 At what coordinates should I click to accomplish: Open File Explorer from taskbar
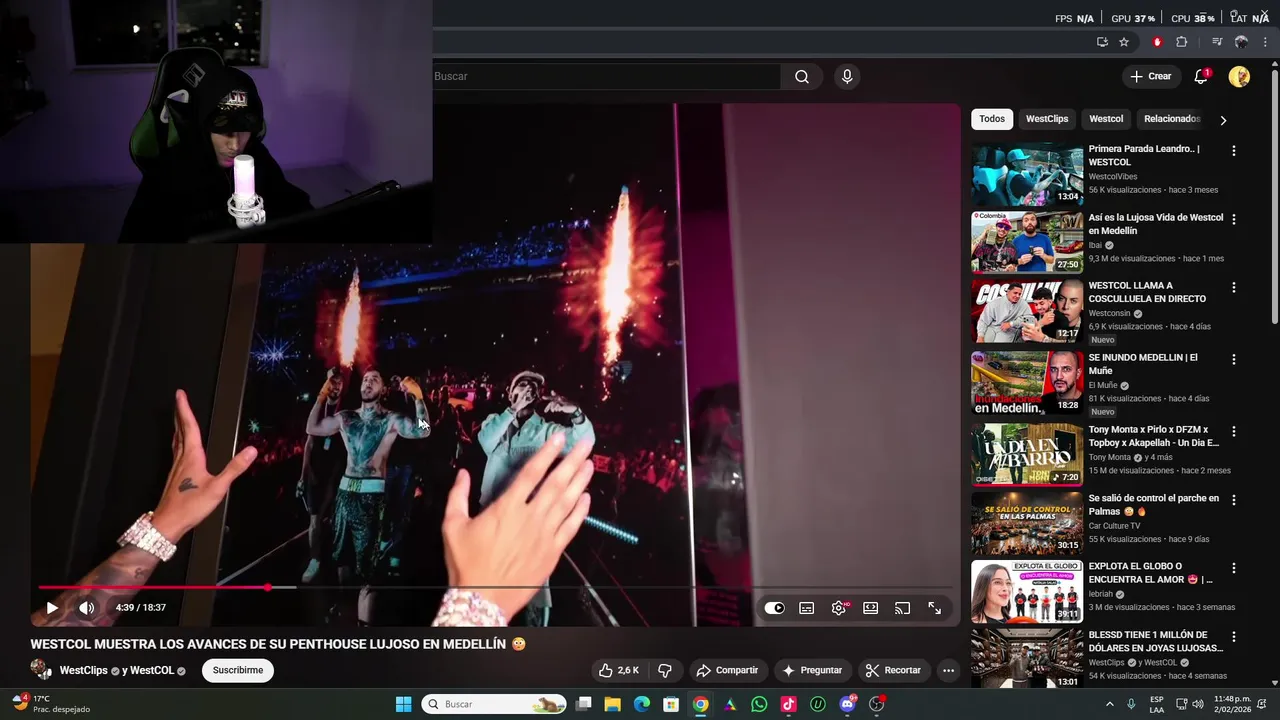coord(613,704)
